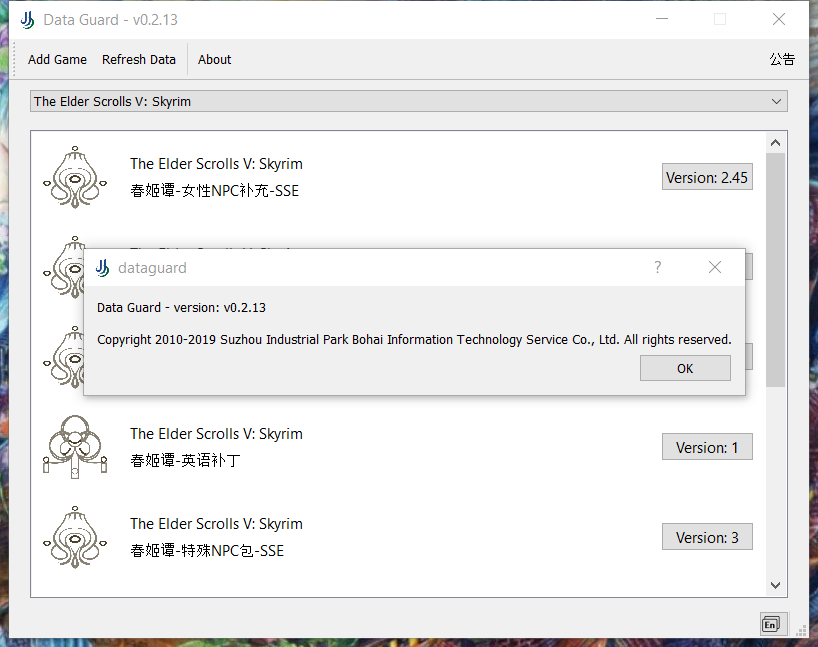
Task: Click the dataguard dialog logo icon
Action: pos(102,268)
